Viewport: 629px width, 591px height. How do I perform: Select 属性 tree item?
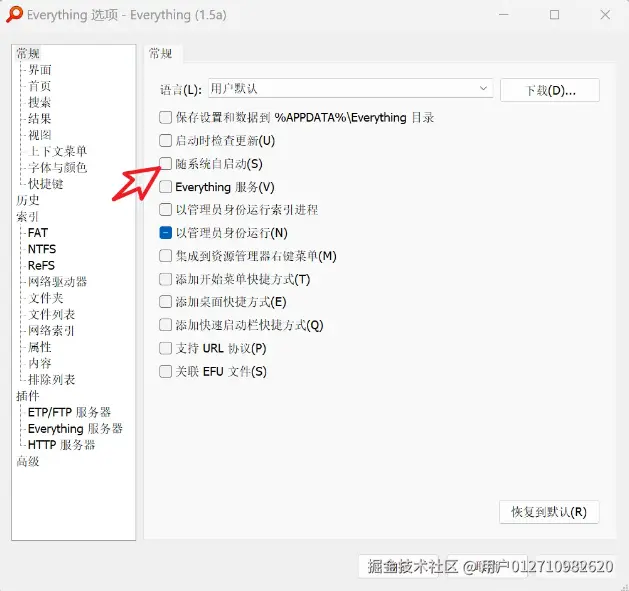(39, 347)
